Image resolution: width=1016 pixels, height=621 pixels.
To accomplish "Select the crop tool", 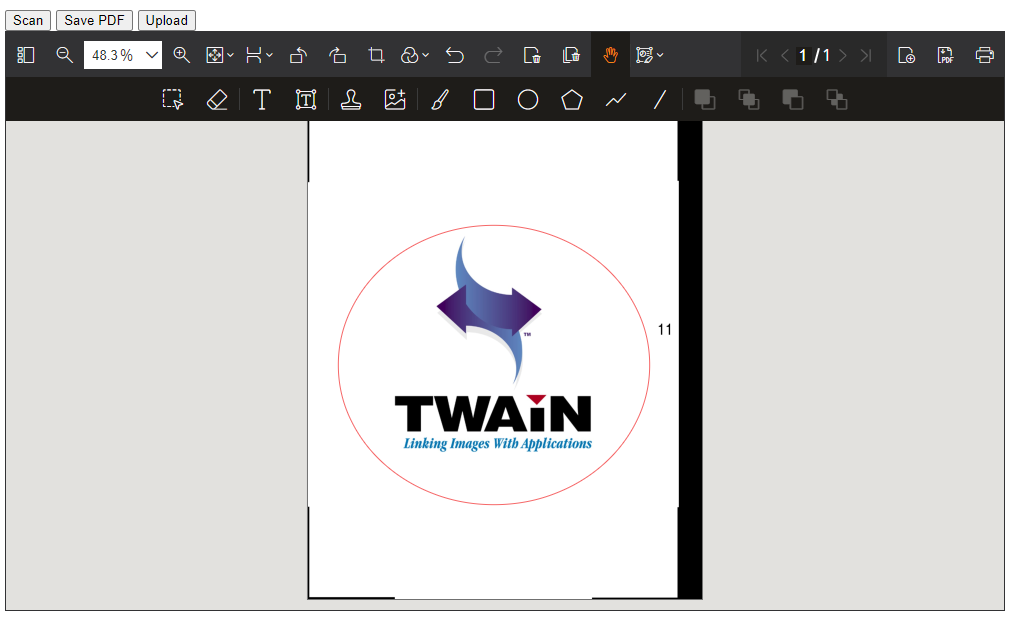I will 376,55.
